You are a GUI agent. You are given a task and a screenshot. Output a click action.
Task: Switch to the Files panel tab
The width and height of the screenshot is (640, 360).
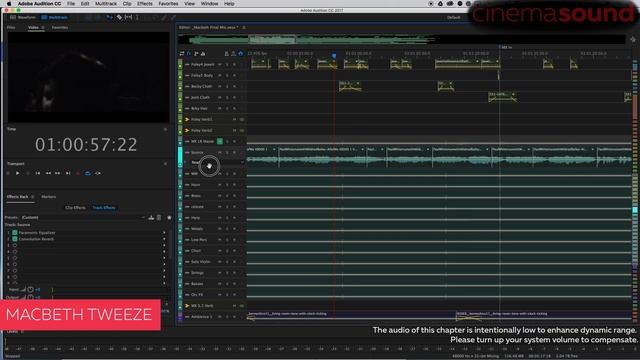(11, 28)
